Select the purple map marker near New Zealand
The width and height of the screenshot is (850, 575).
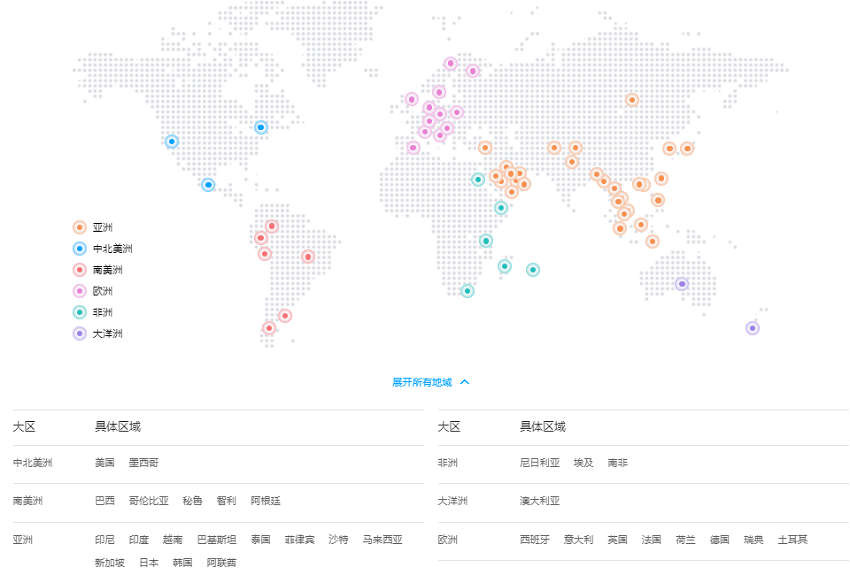tap(752, 328)
